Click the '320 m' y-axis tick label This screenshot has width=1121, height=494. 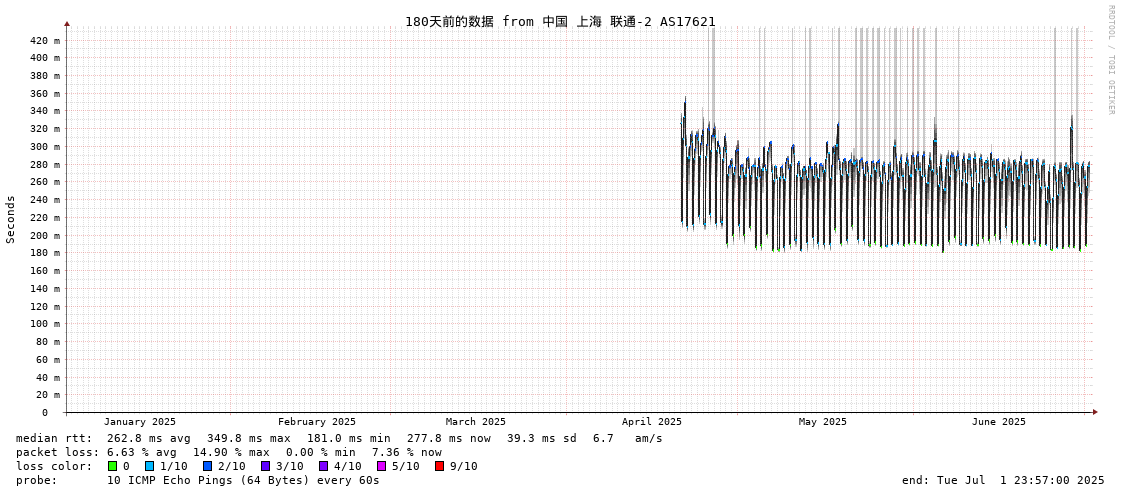click(x=45, y=129)
